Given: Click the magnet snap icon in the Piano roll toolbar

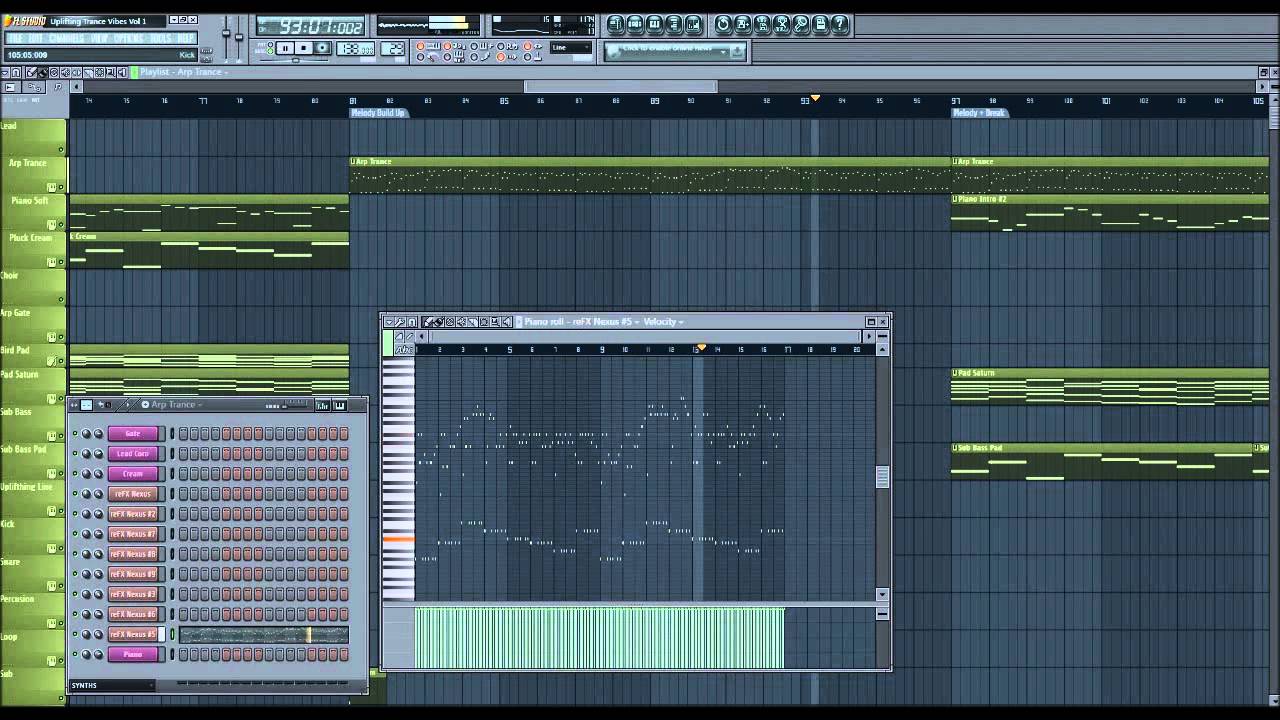Looking at the screenshot, I should tap(411, 322).
